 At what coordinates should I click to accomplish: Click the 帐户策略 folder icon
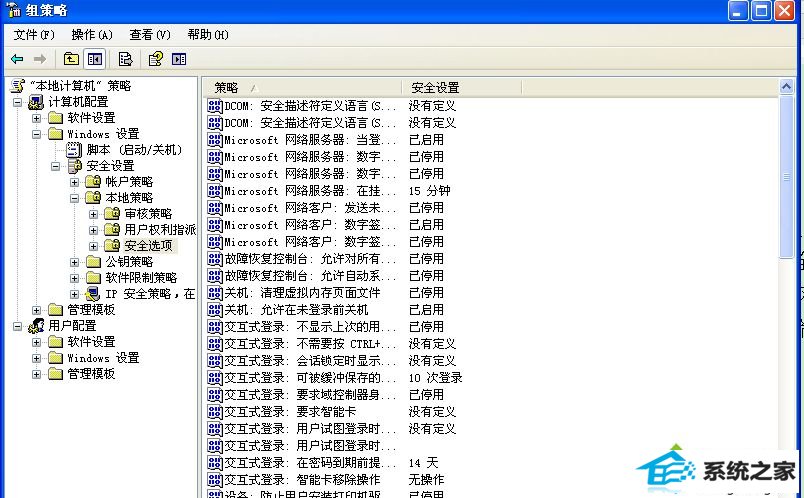(93, 182)
